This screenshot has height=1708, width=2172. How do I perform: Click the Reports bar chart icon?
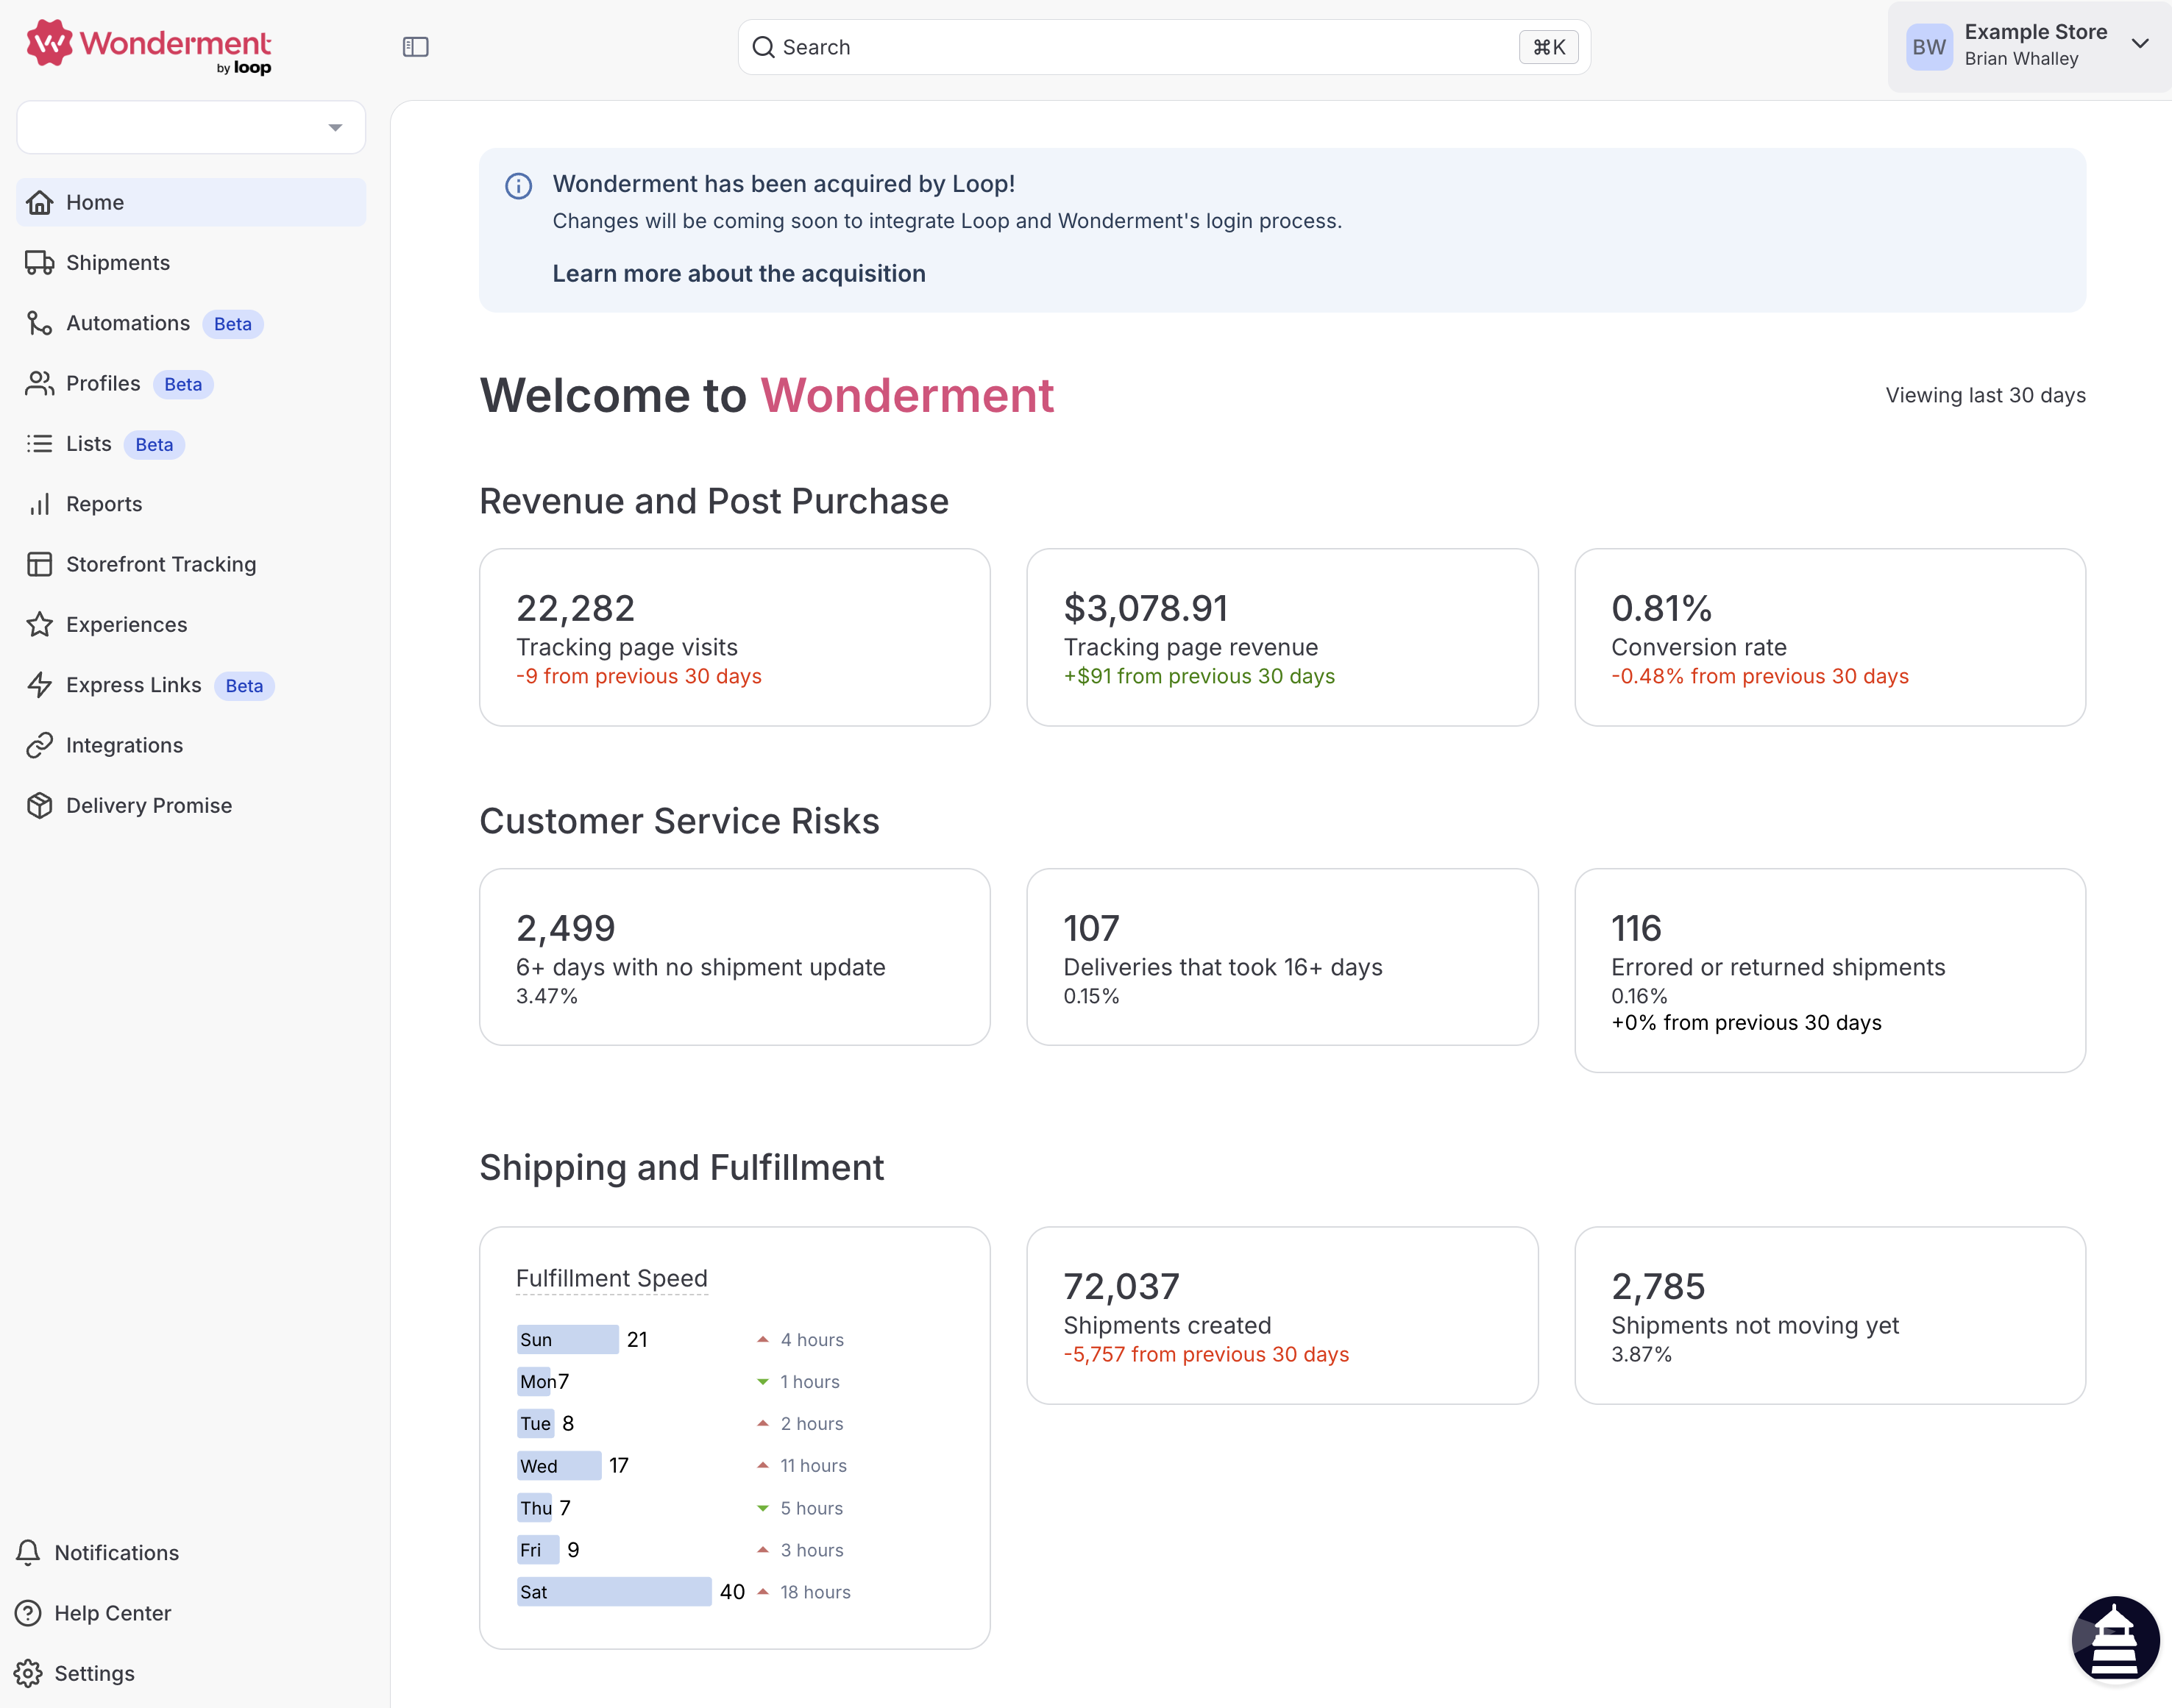pyautogui.click(x=40, y=504)
